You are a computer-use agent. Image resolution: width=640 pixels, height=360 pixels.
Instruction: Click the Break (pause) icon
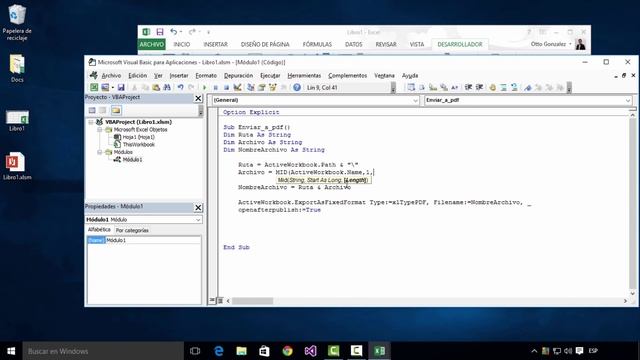pos(216,87)
